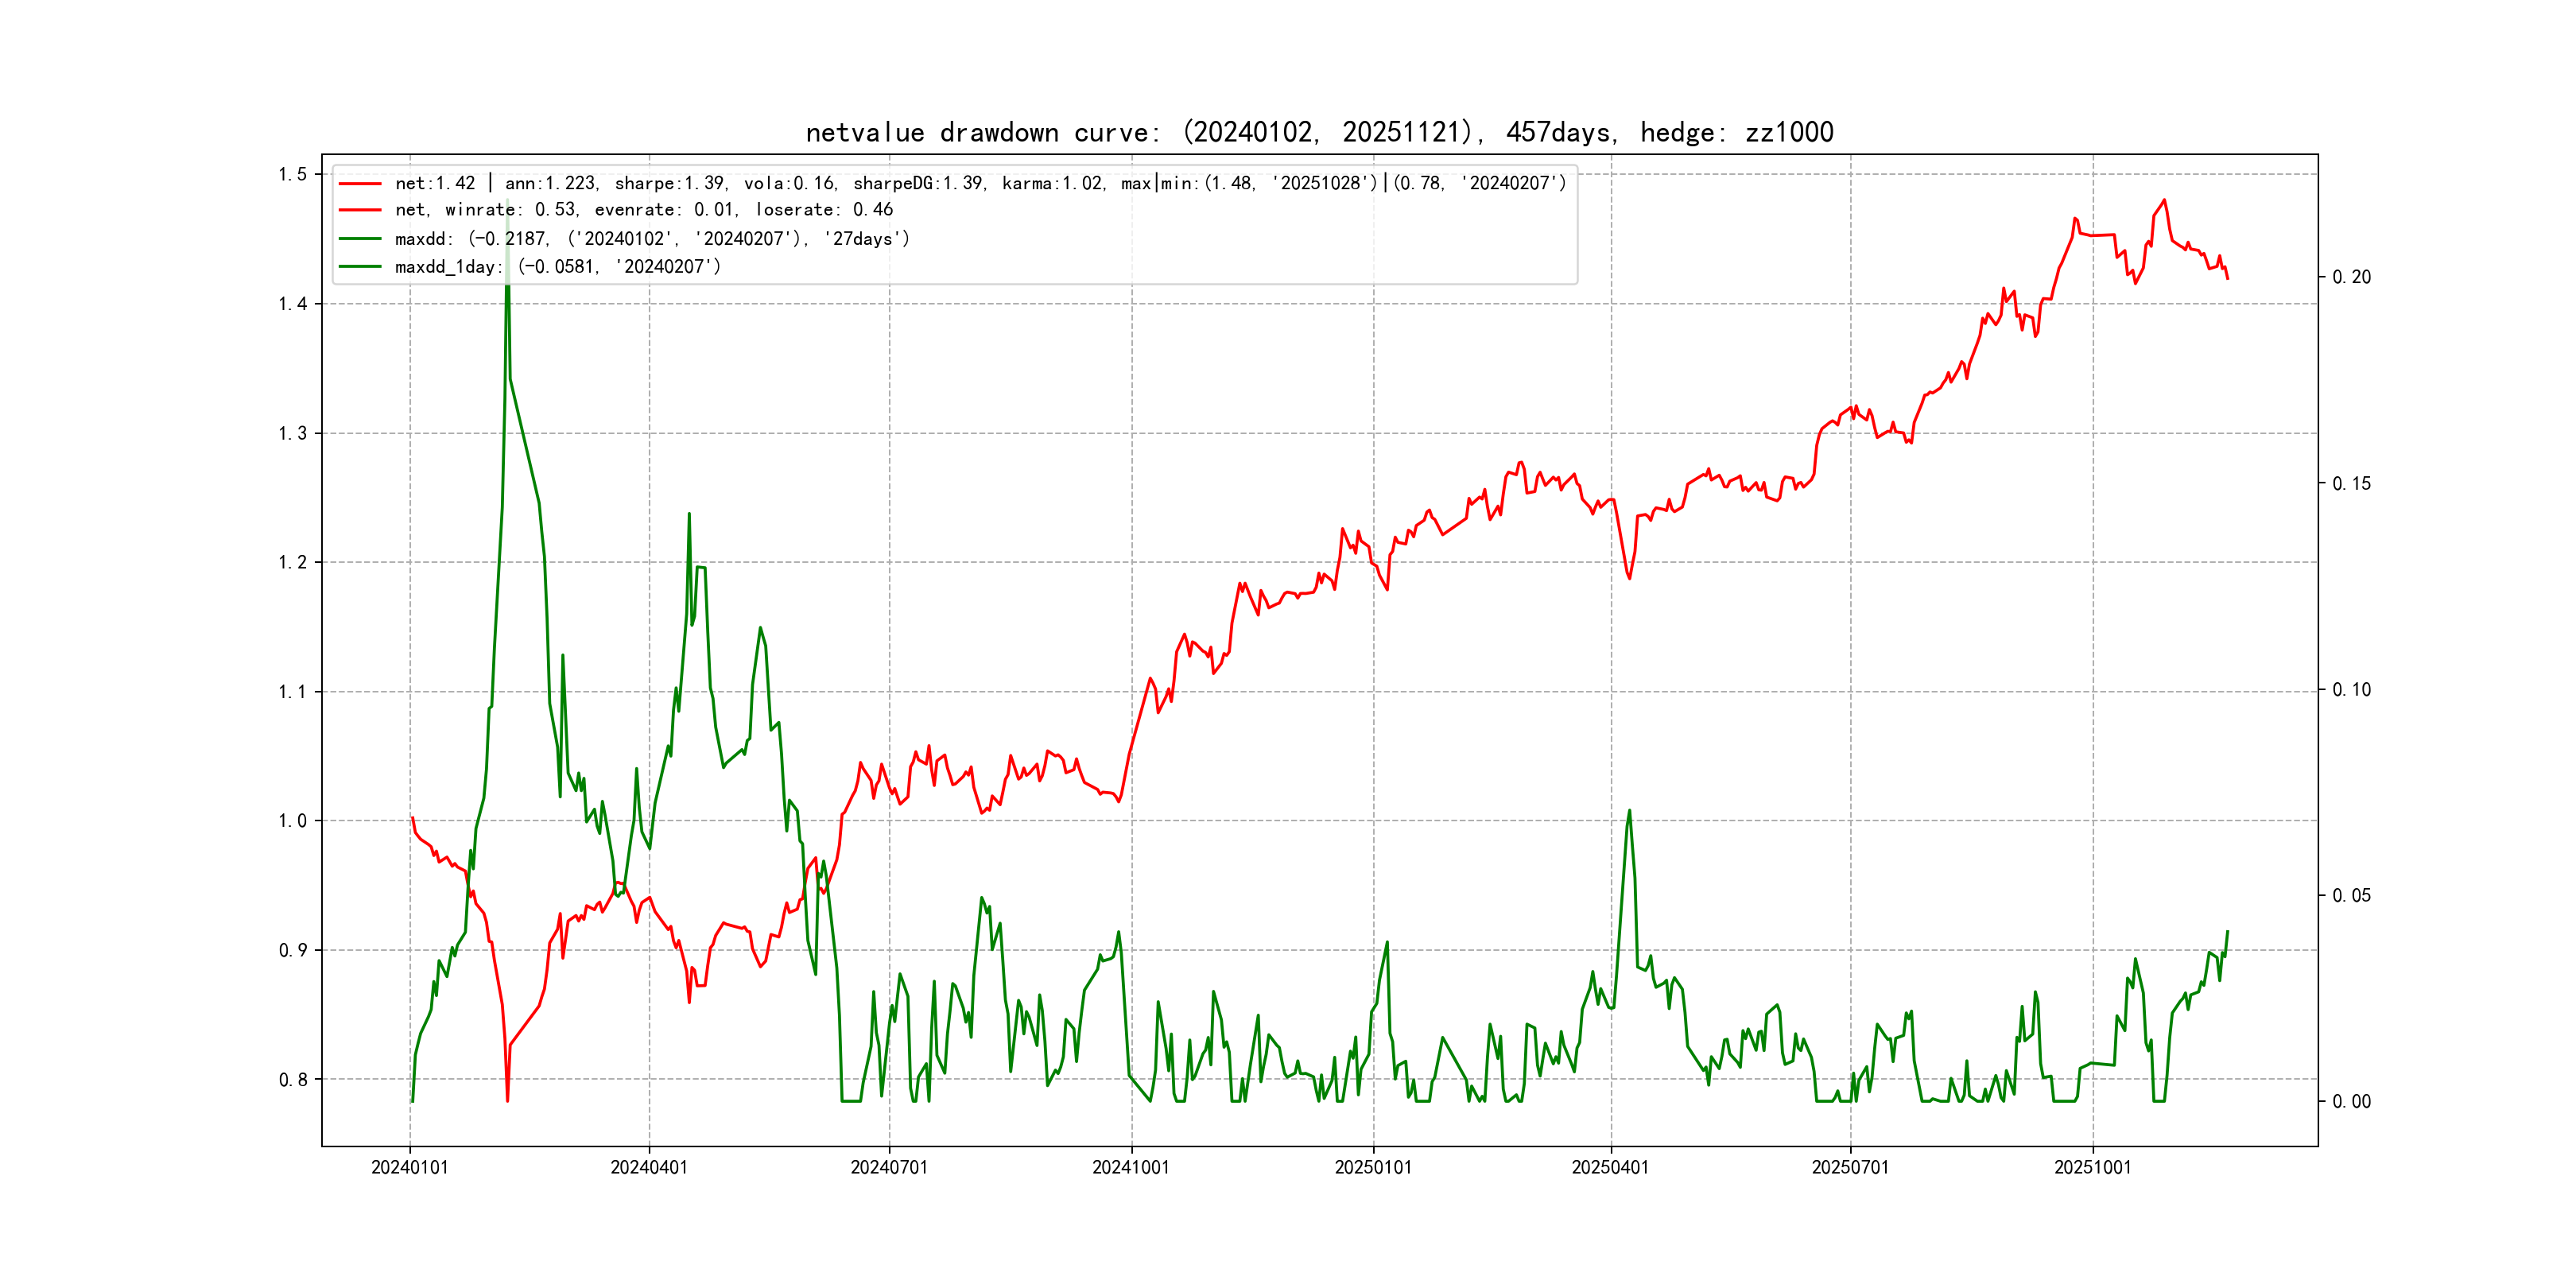
Task: Click the 20250101 x-axis date label
Action: point(1373,1168)
